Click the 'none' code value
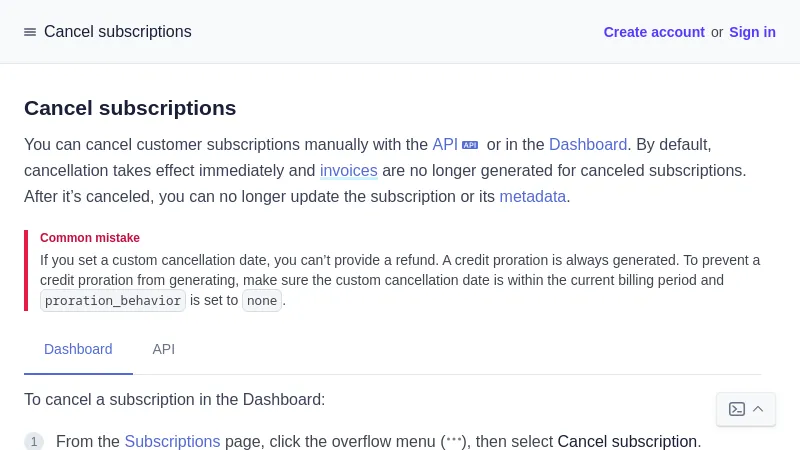 click(x=261, y=300)
